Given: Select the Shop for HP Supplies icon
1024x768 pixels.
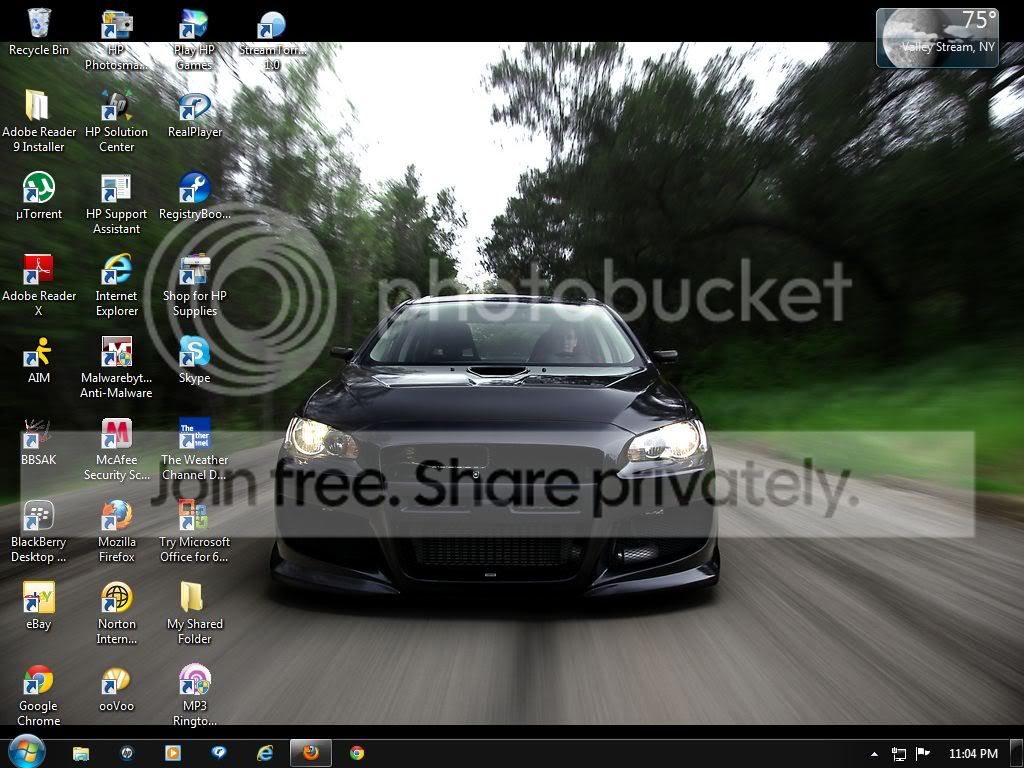Looking at the screenshot, I should pos(194,285).
